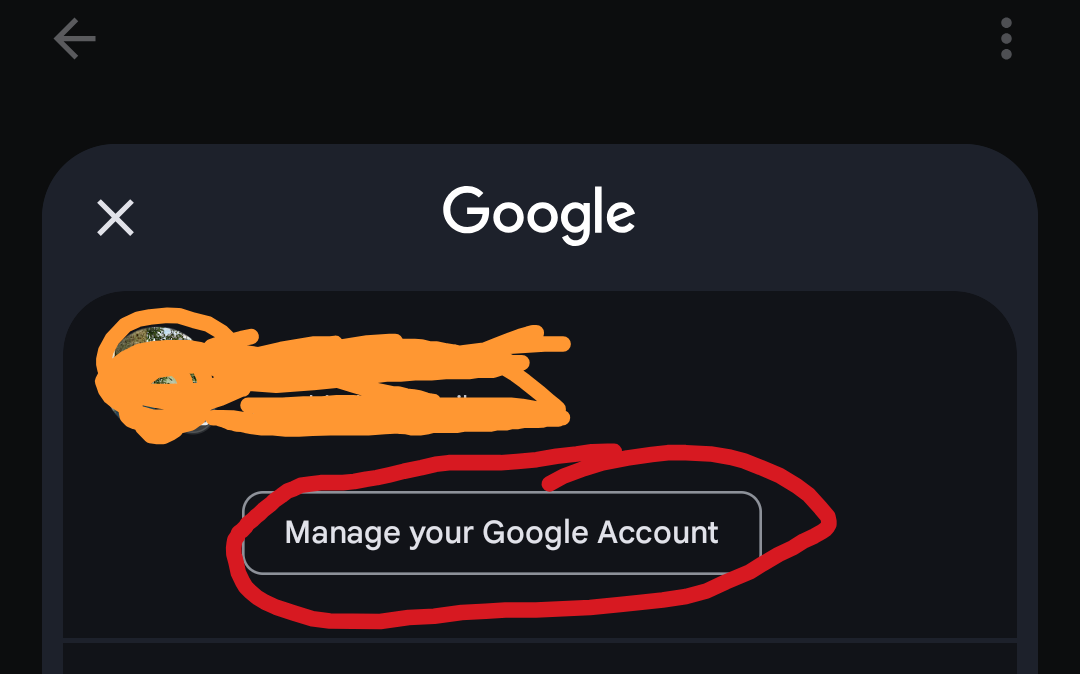This screenshot has height=674, width=1080.
Task: Return to previous screen via back arrow
Action: click(74, 39)
